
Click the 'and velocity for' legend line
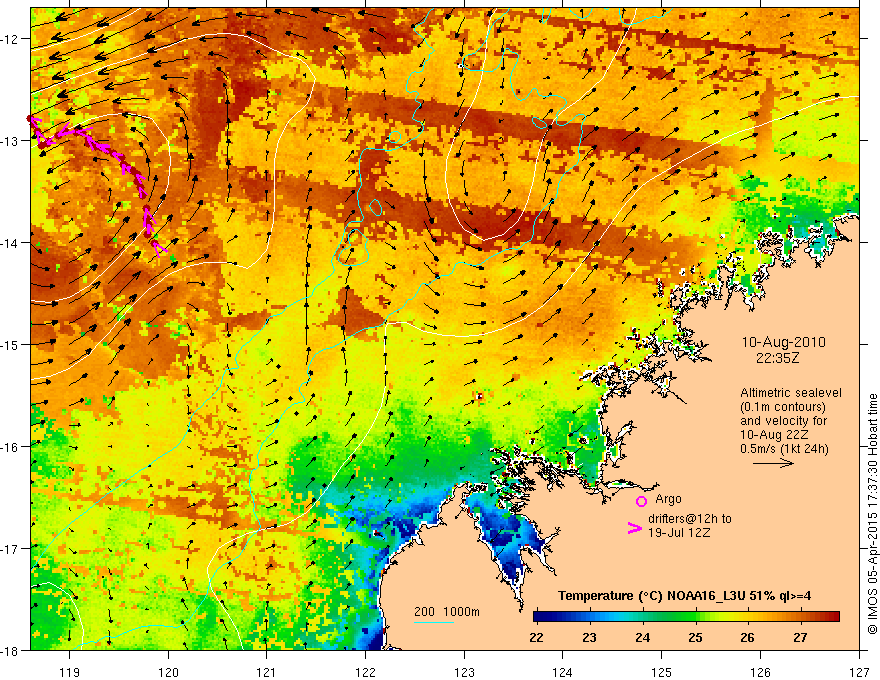pos(783,421)
